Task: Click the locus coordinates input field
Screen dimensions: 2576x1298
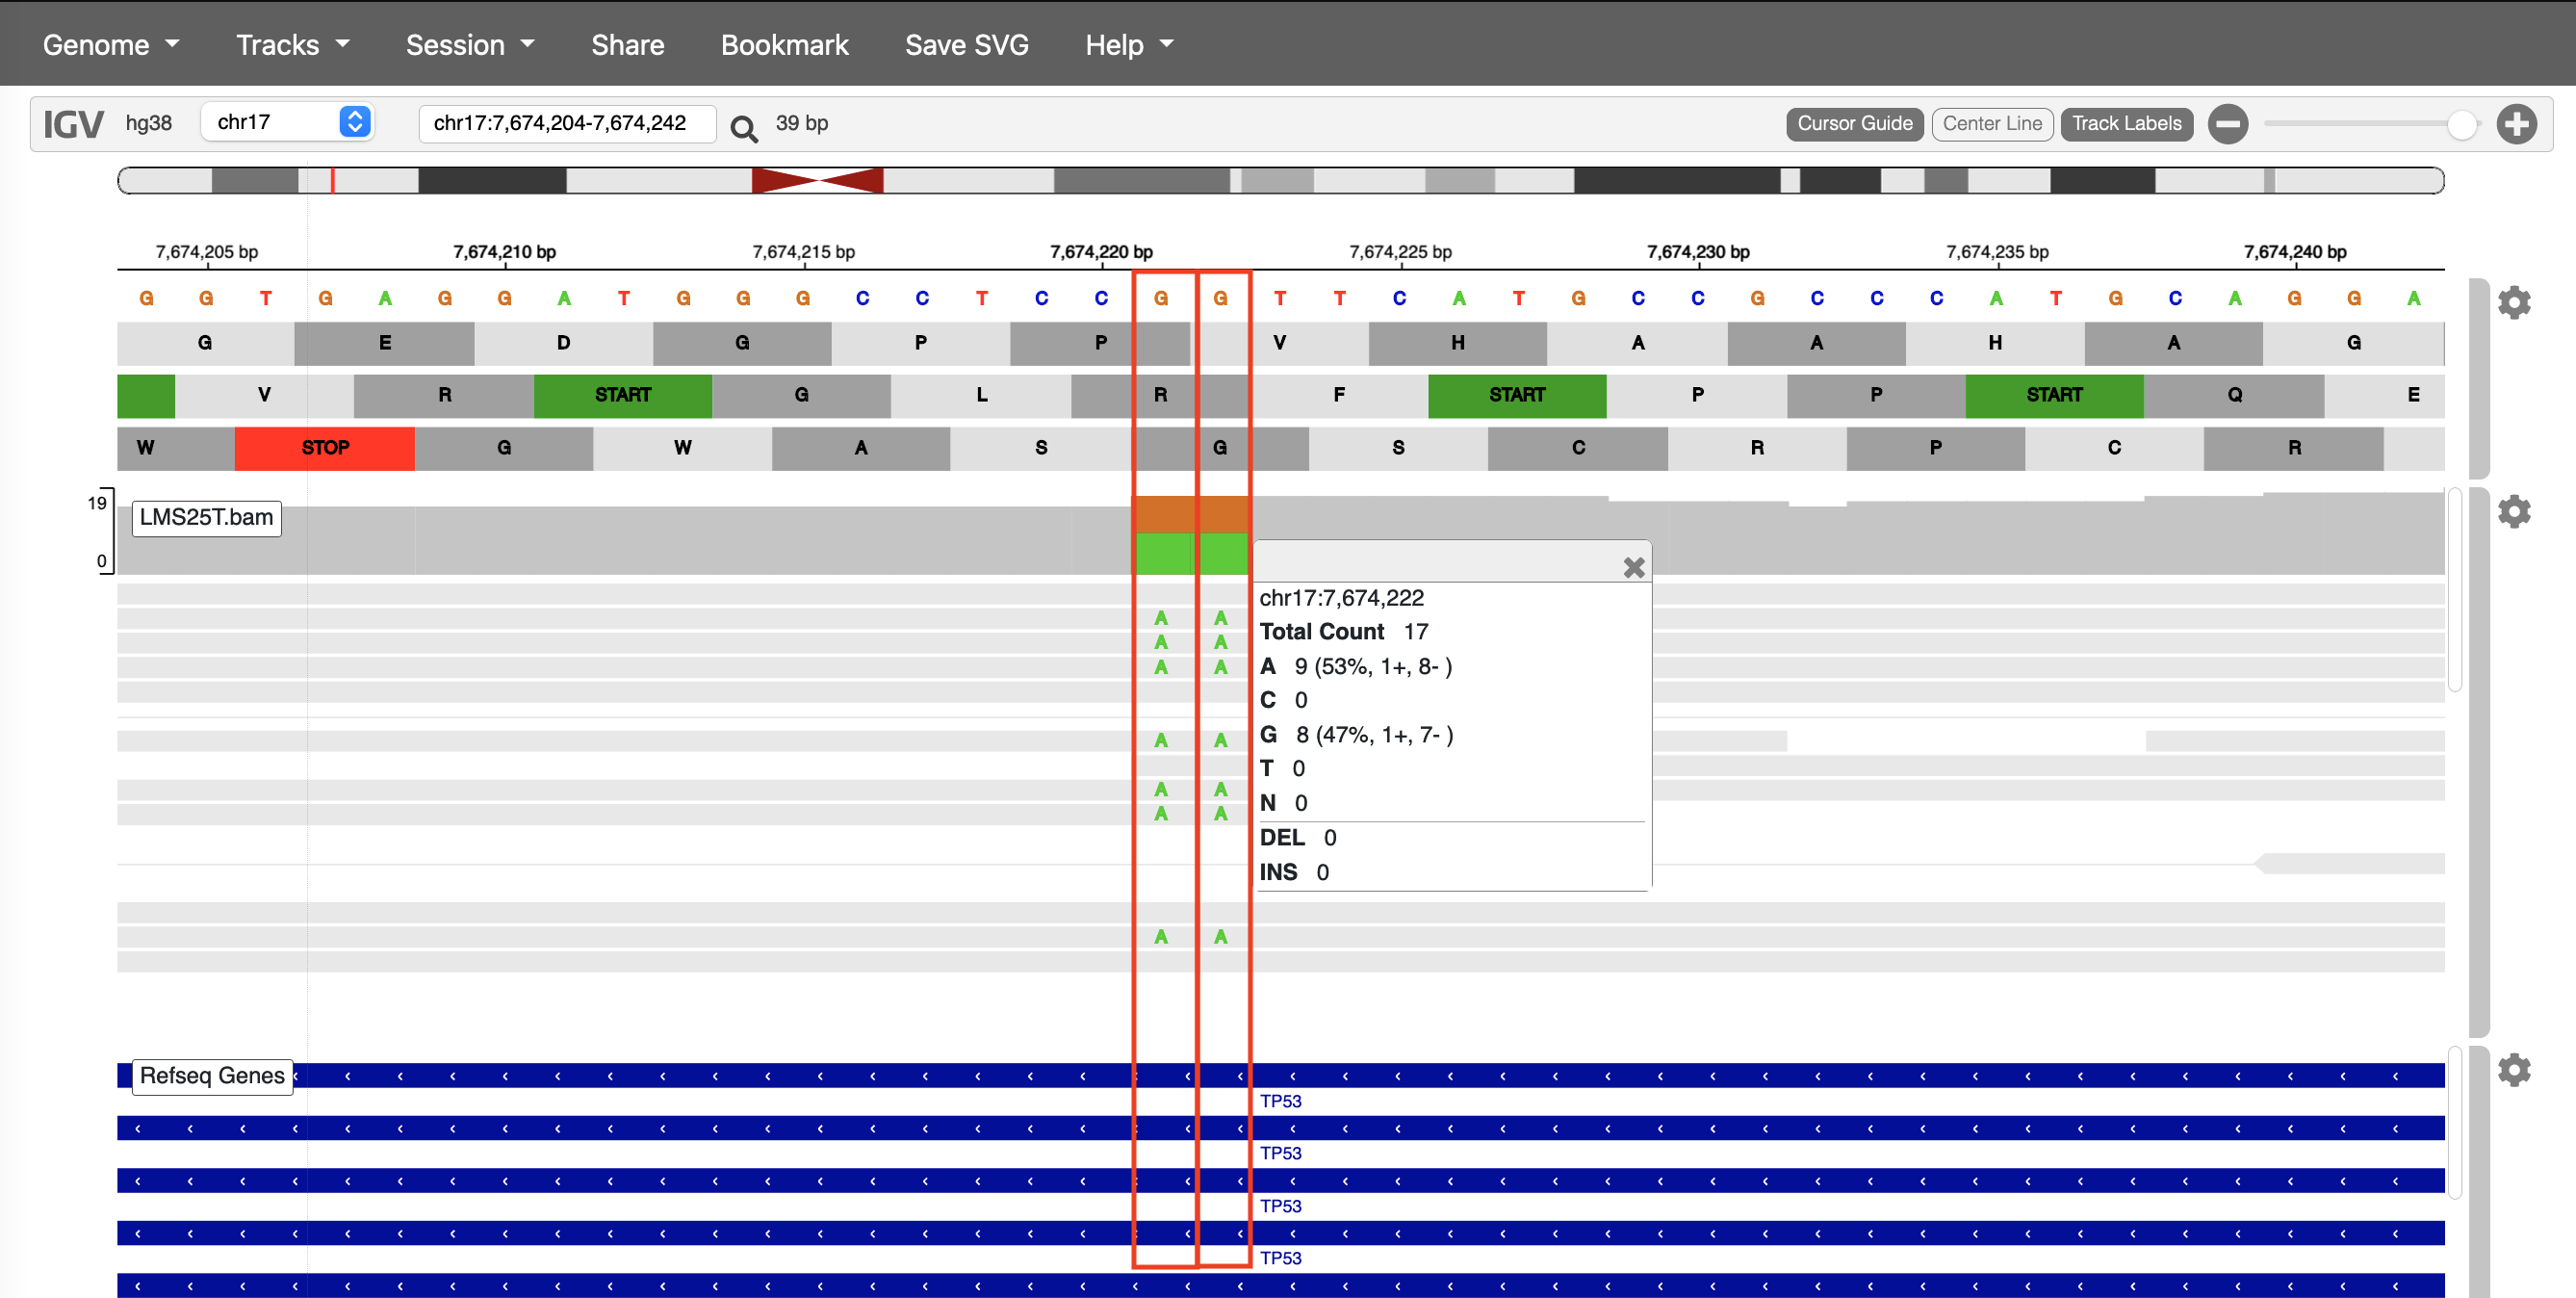Action: (x=566, y=123)
